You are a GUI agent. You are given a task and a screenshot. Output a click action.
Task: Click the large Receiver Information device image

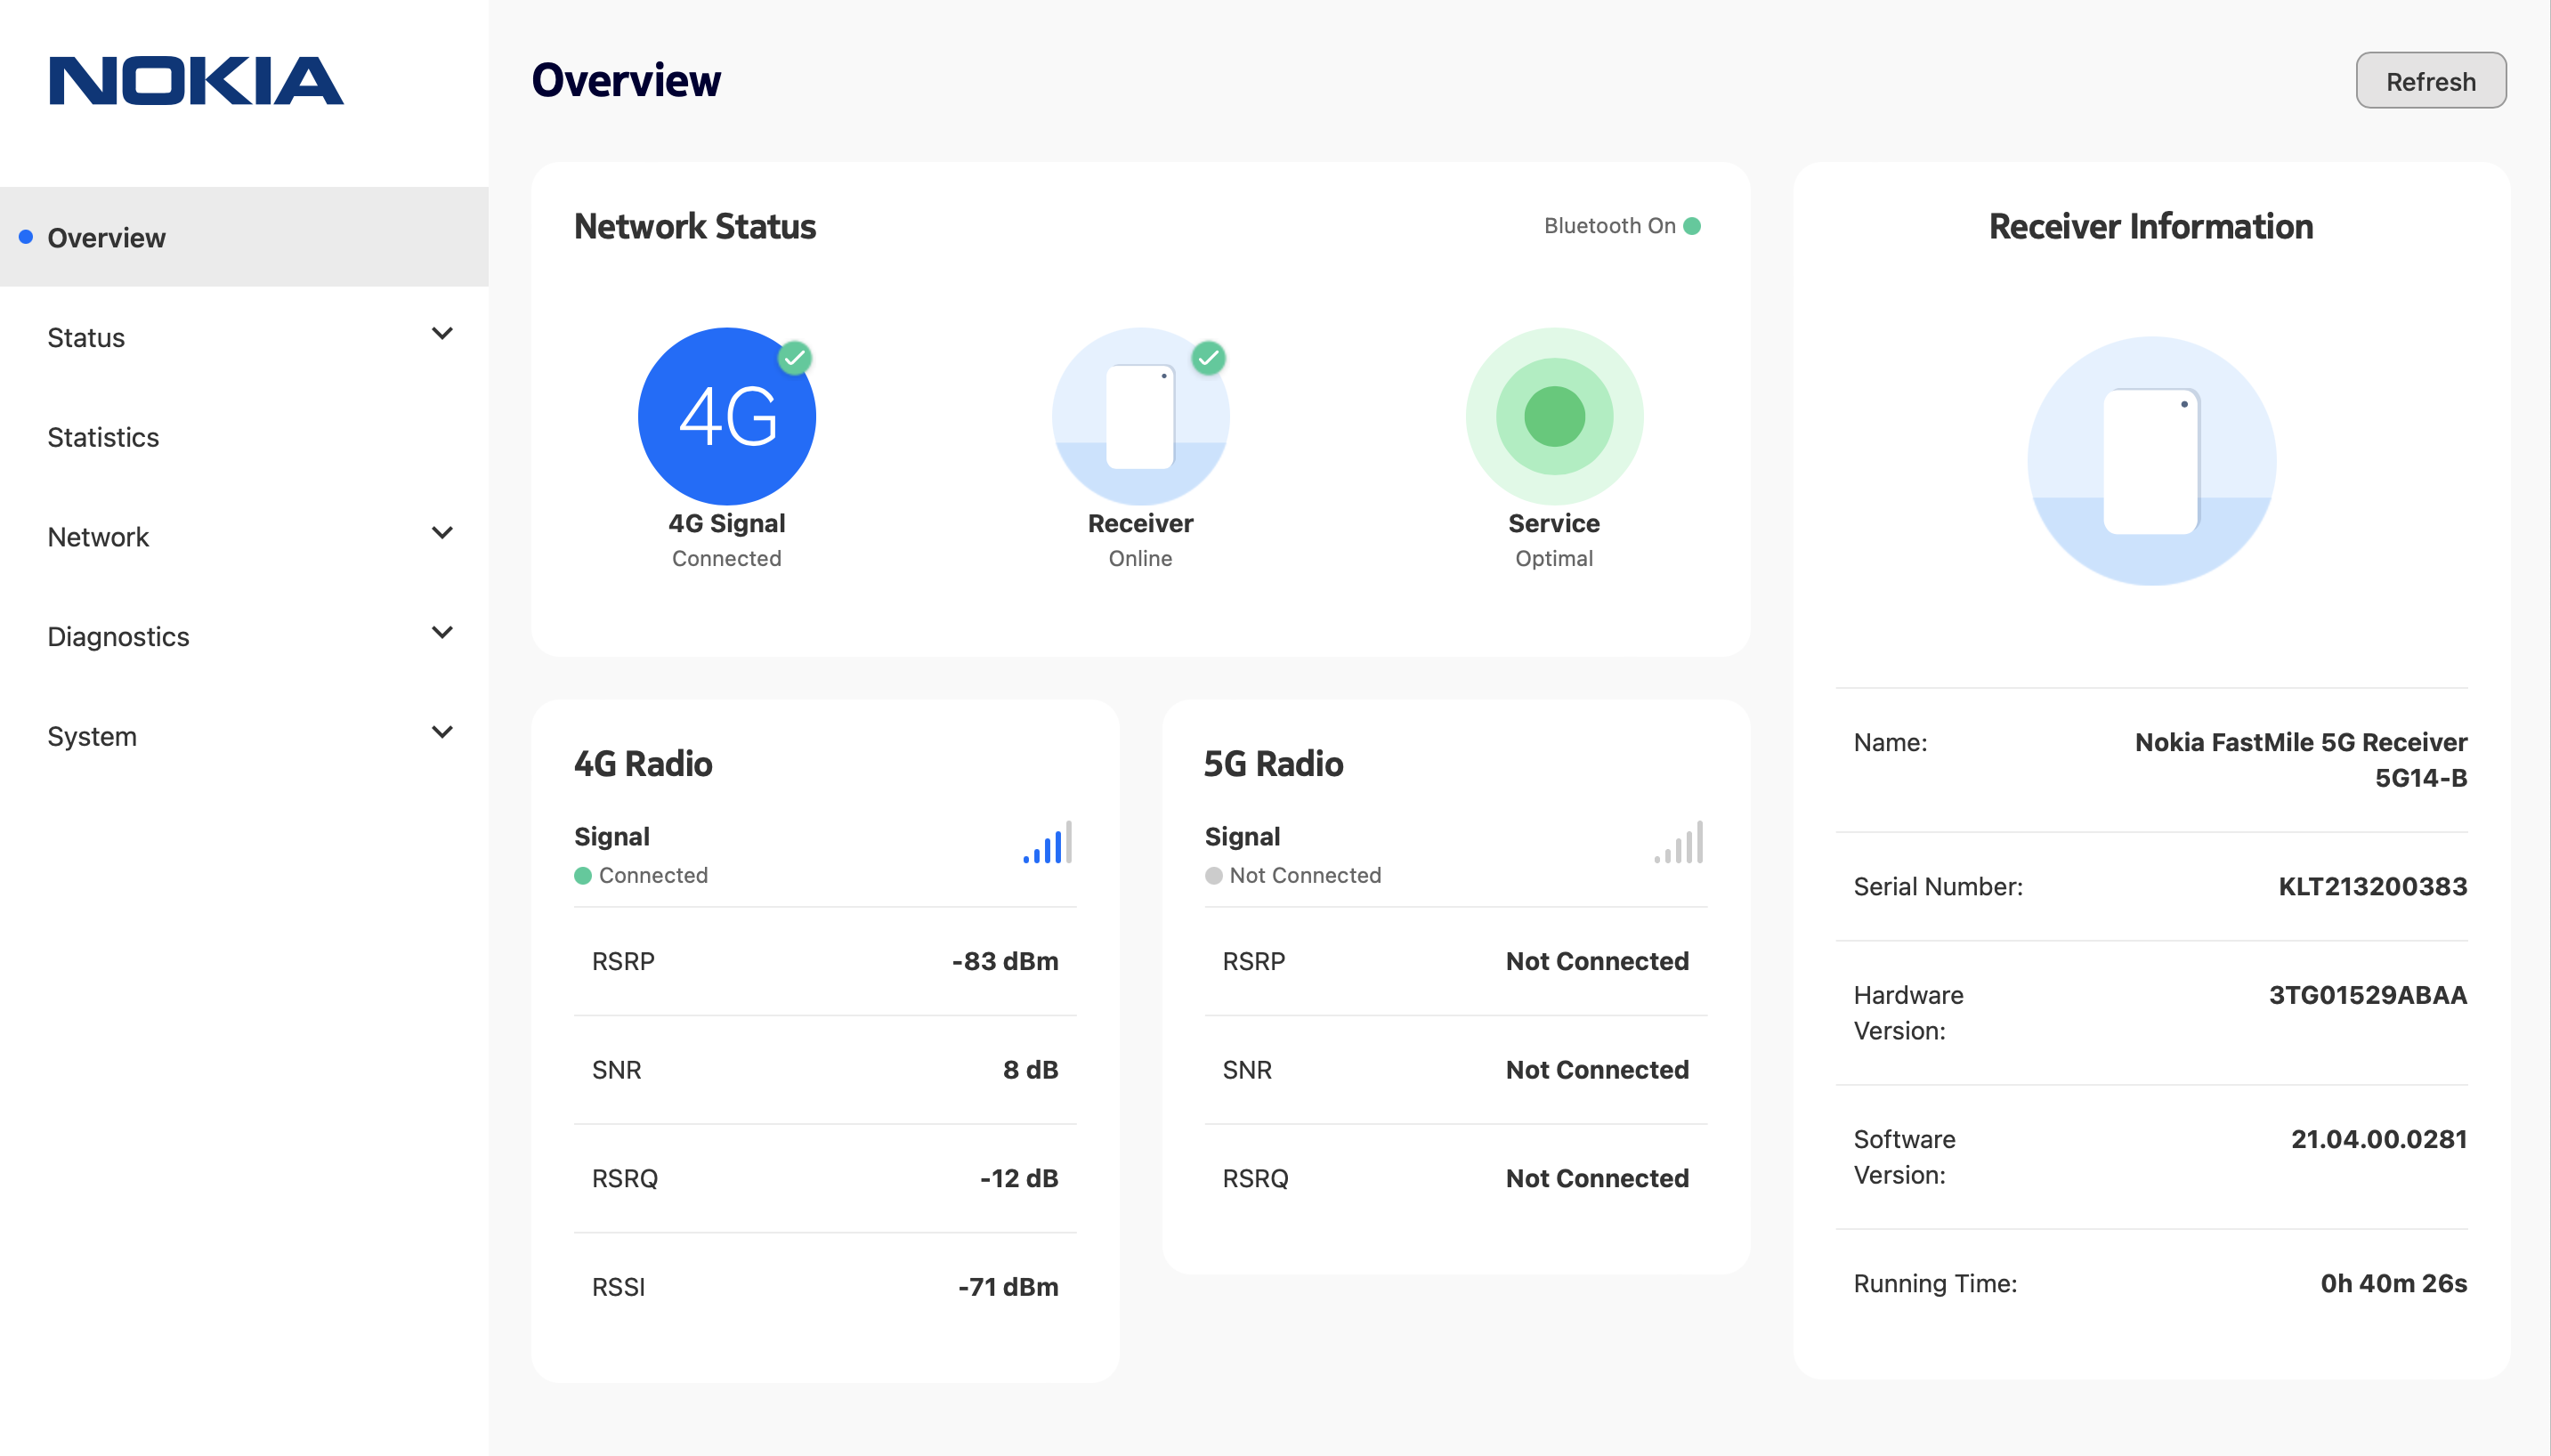tap(2151, 462)
